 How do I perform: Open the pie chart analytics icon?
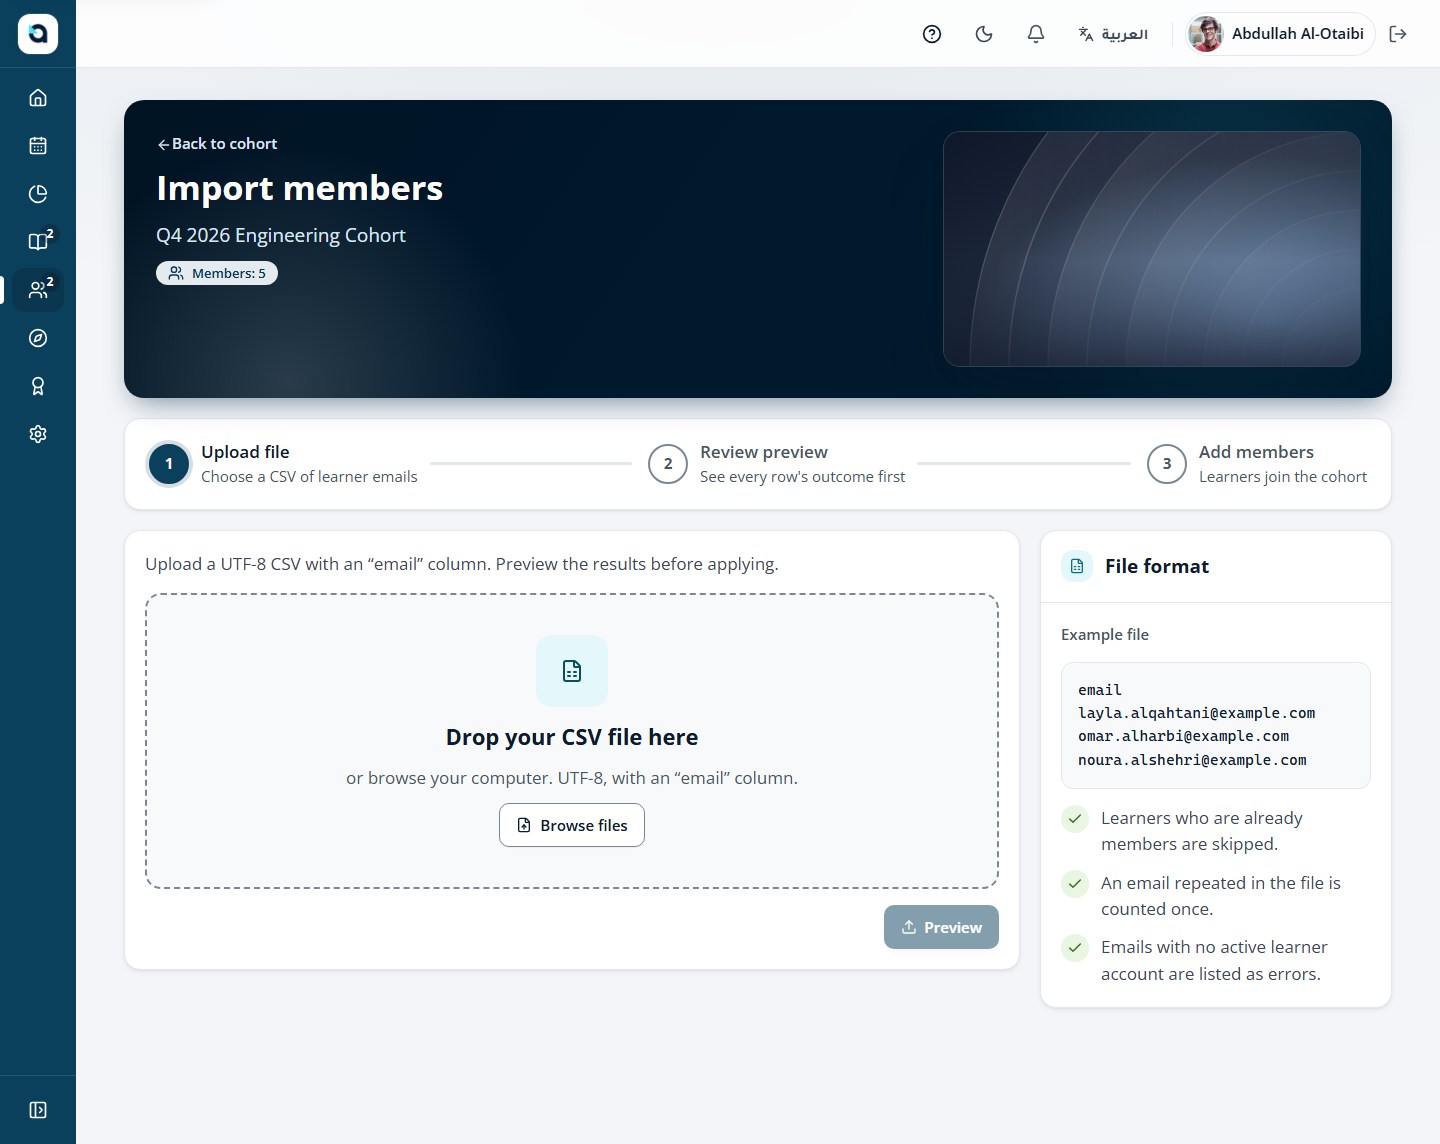tap(38, 194)
